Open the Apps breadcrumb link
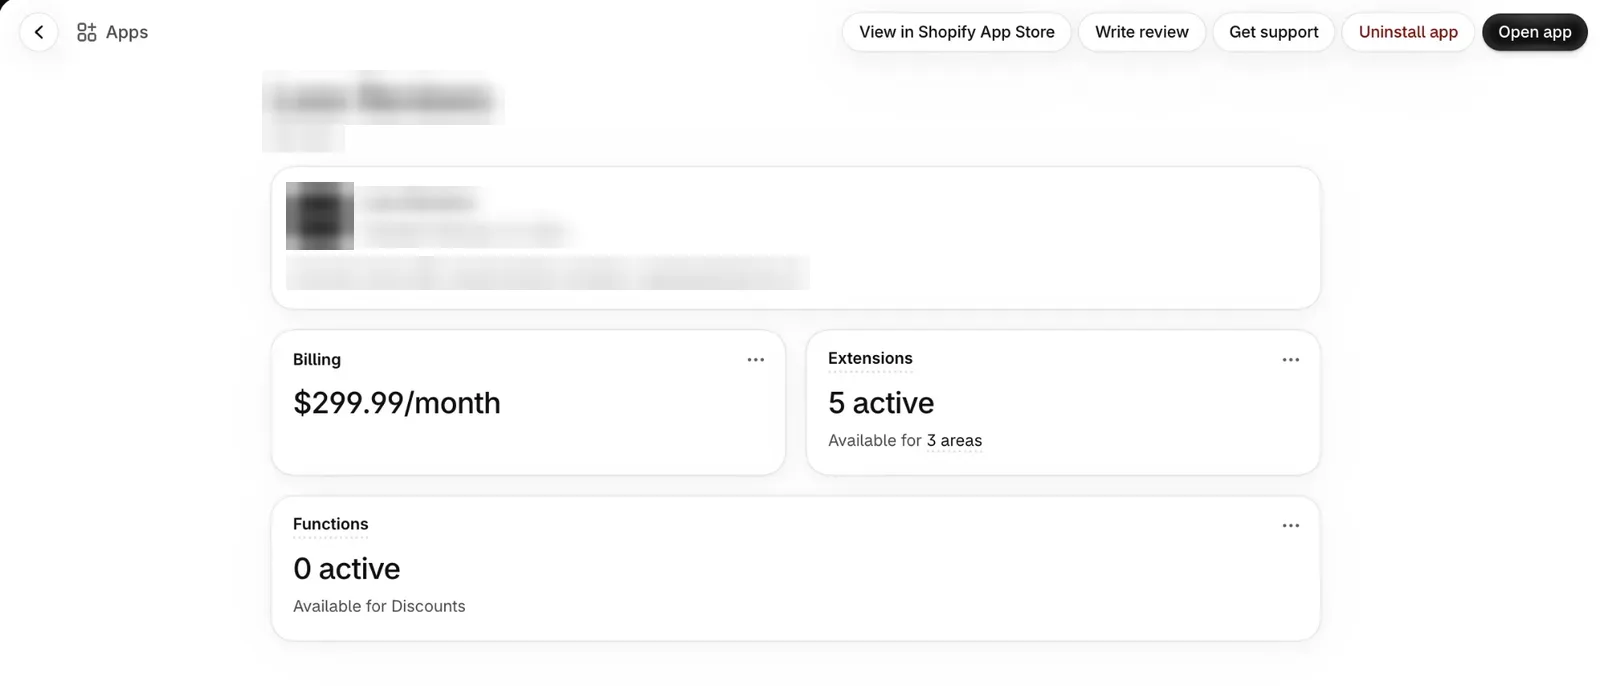The width and height of the screenshot is (1600, 686). click(126, 32)
